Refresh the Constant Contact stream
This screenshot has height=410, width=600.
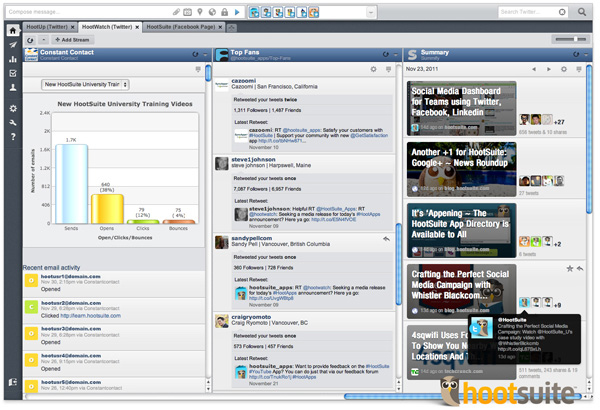(x=195, y=54)
